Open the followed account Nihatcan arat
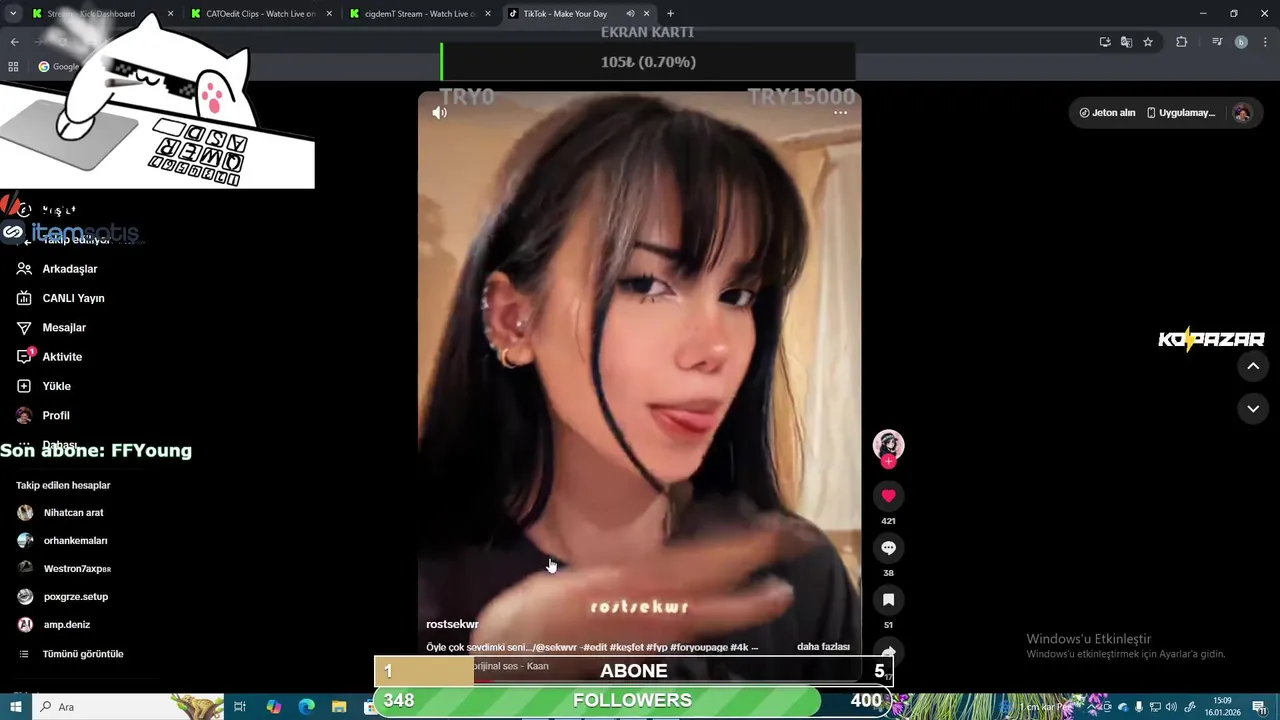 tap(61, 513)
